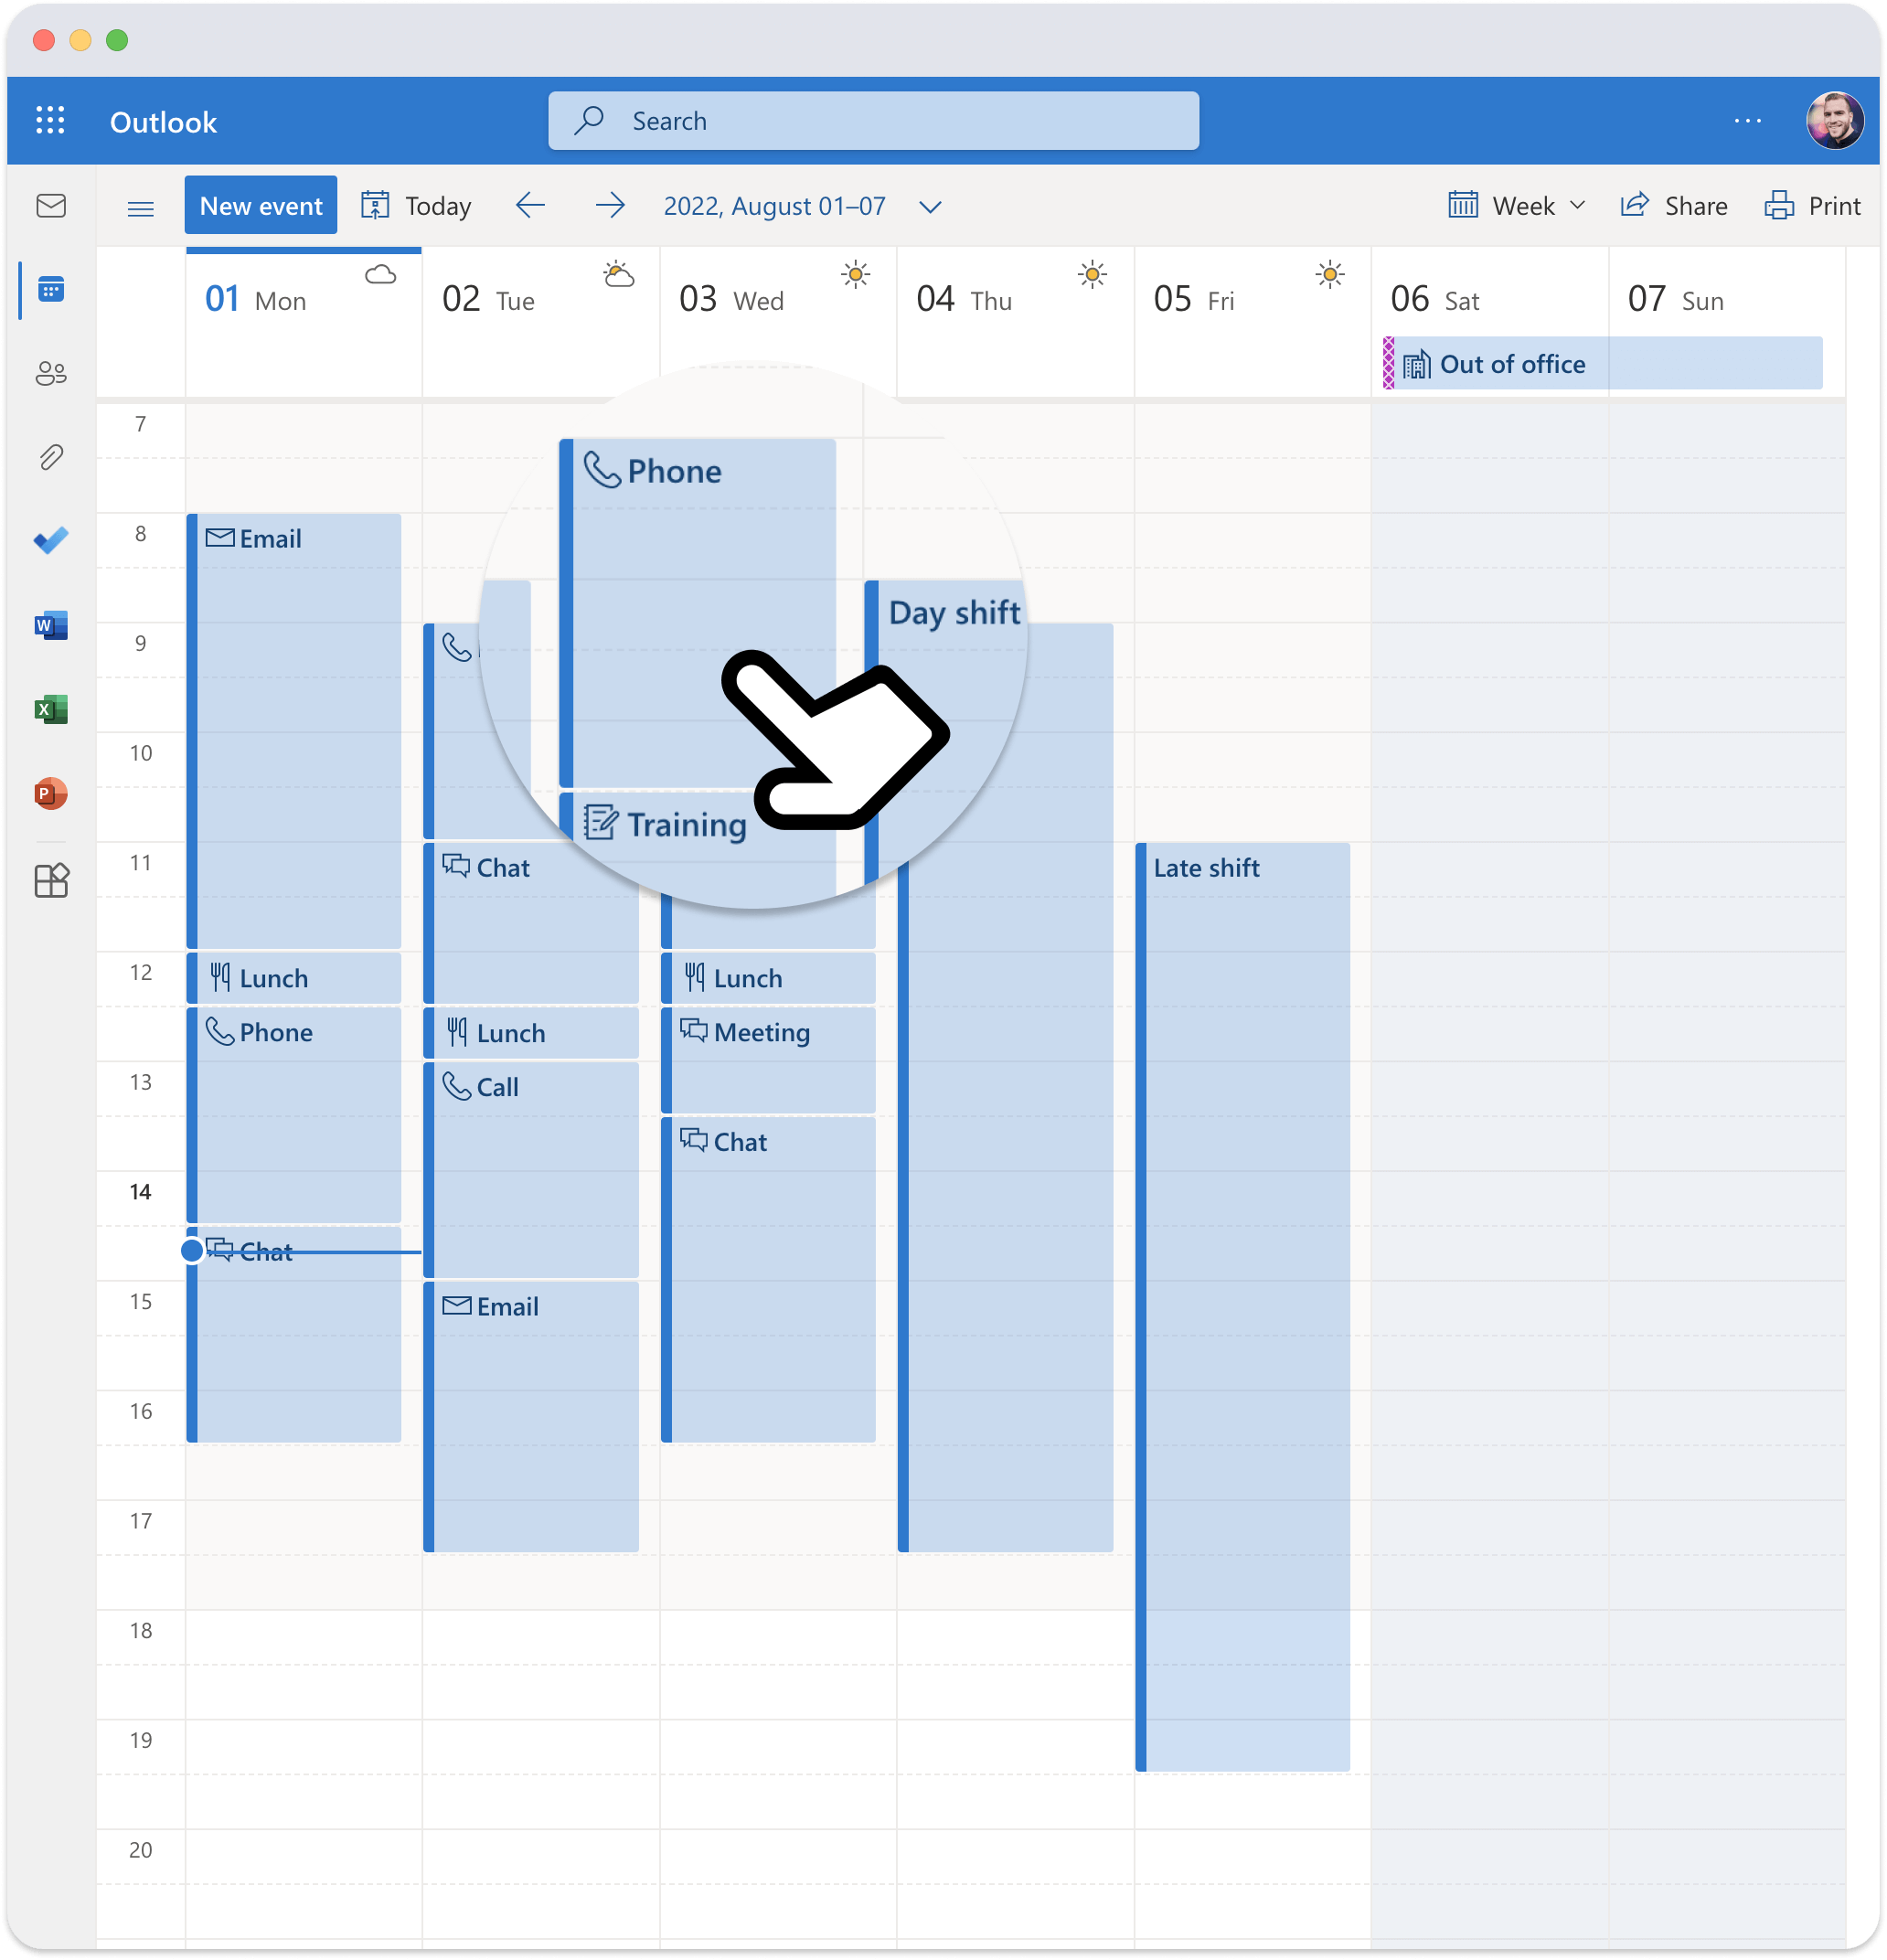Expand the date range picker dropdown
The width and height of the screenshot is (1887, 1960).
[x=932, y=207]
